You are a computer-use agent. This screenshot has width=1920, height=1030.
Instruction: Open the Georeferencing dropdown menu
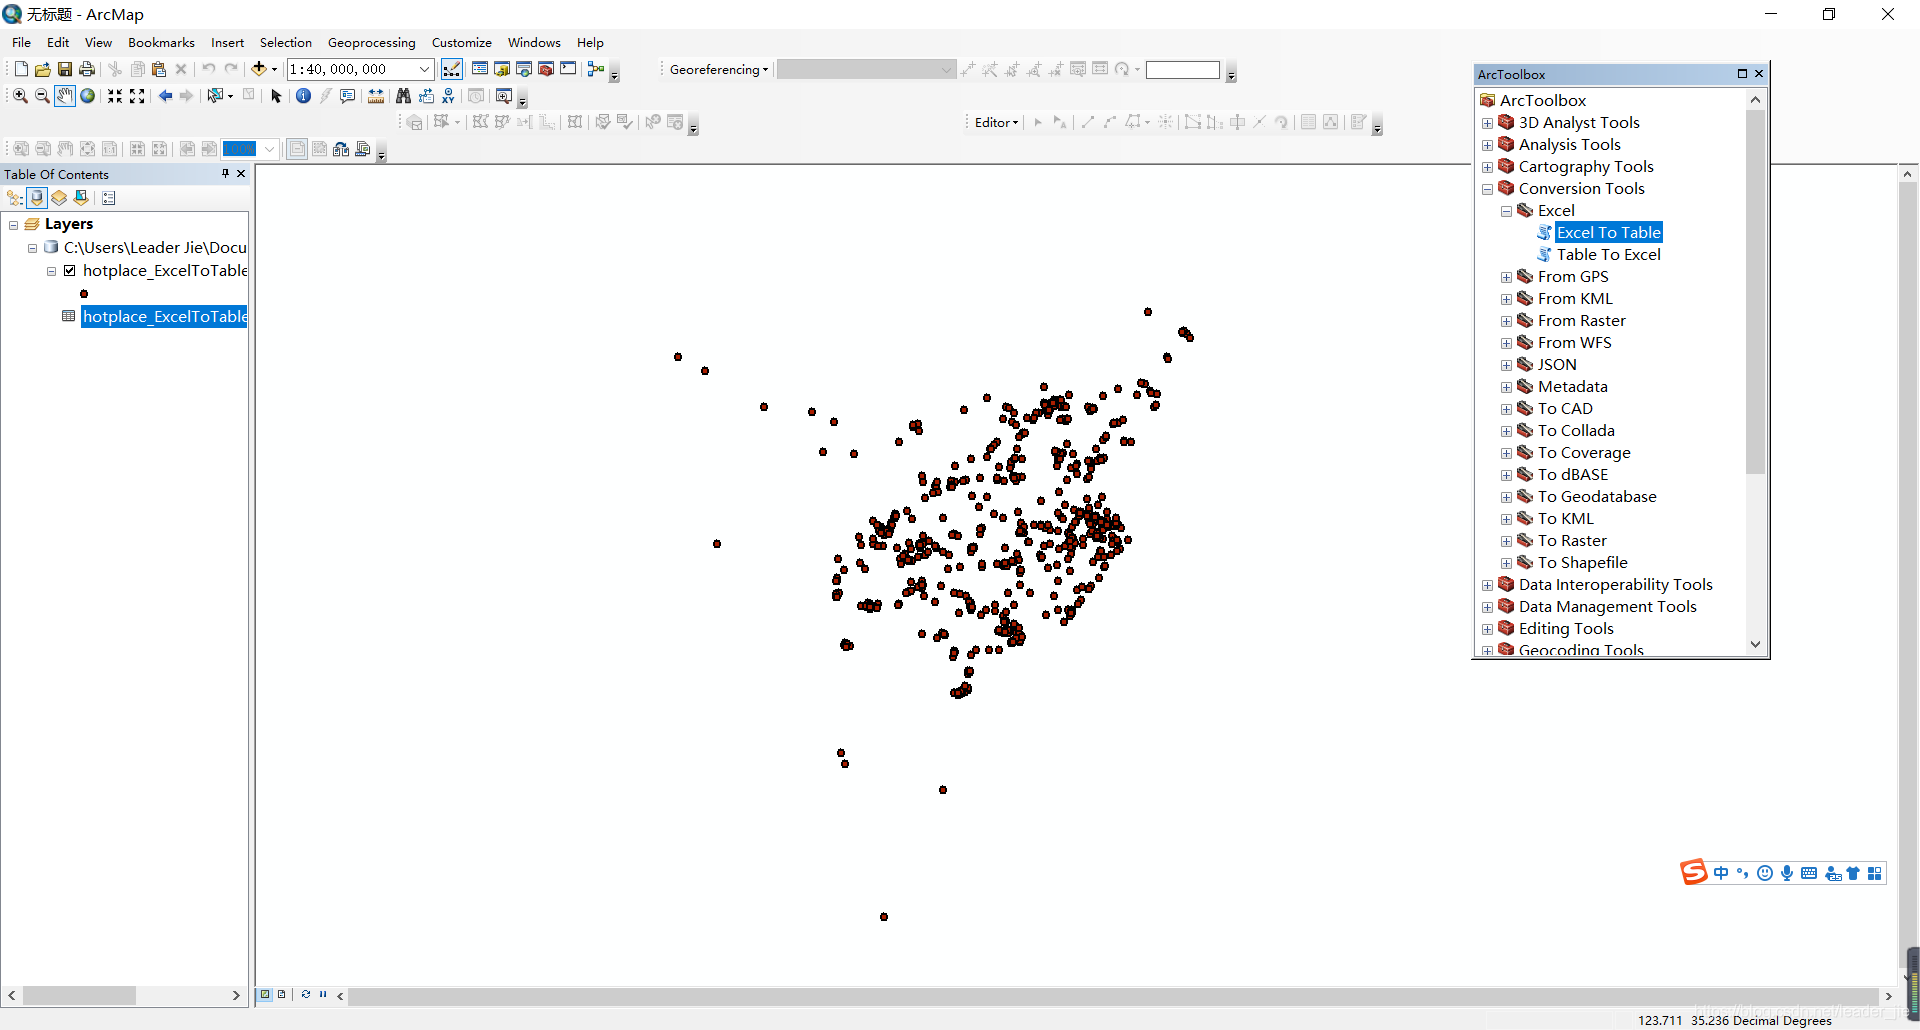(x=719, y=69)
